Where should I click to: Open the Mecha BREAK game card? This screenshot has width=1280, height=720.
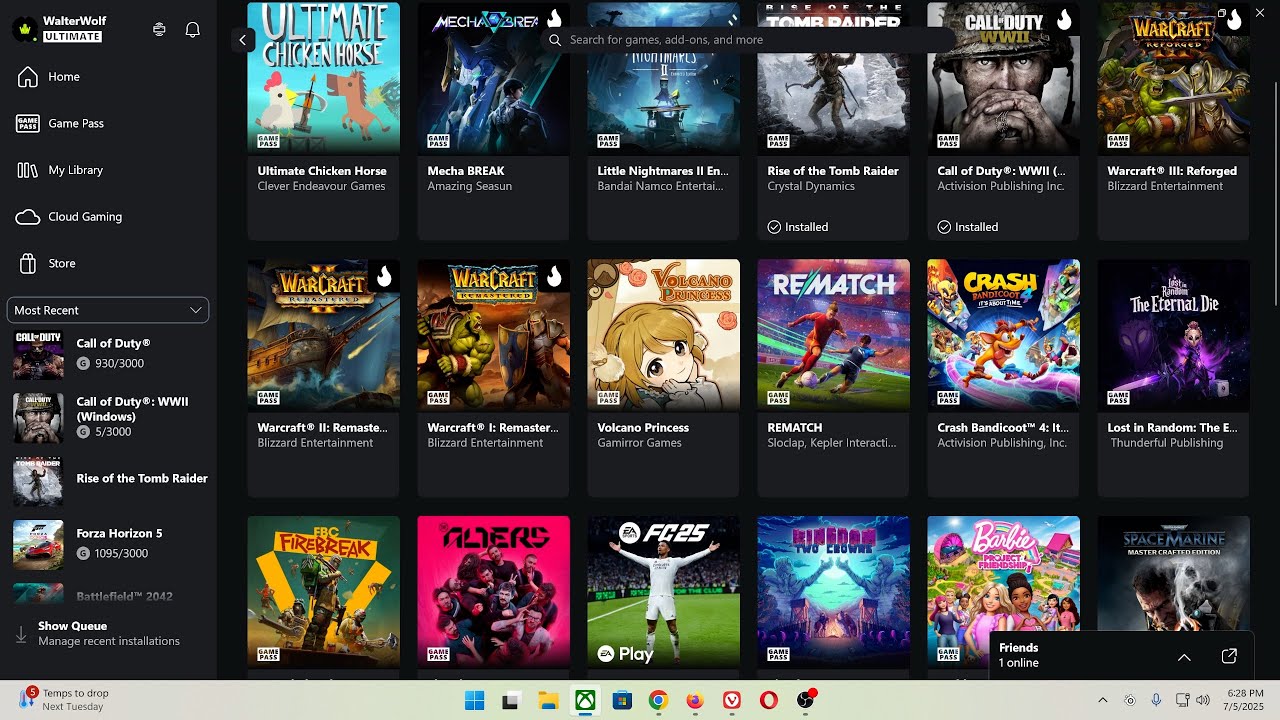coord(493,121)
